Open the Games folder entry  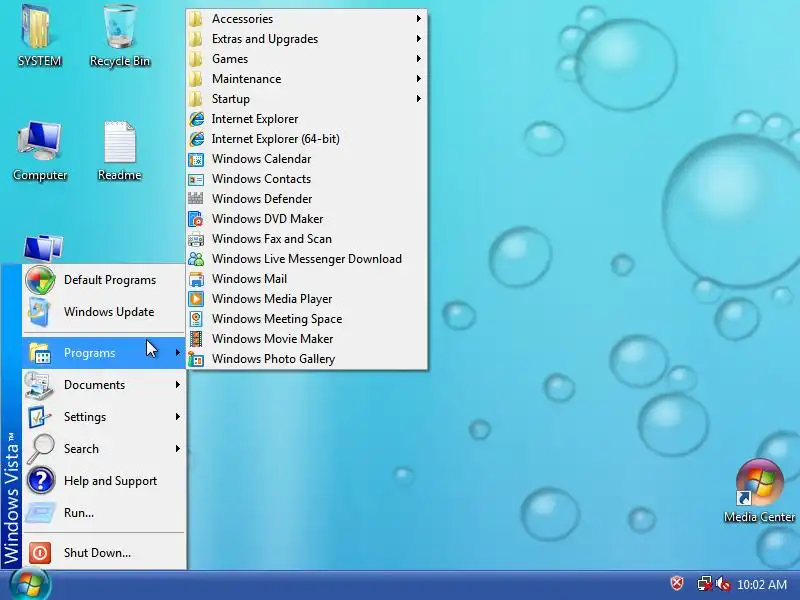click(x=307, y=59)
